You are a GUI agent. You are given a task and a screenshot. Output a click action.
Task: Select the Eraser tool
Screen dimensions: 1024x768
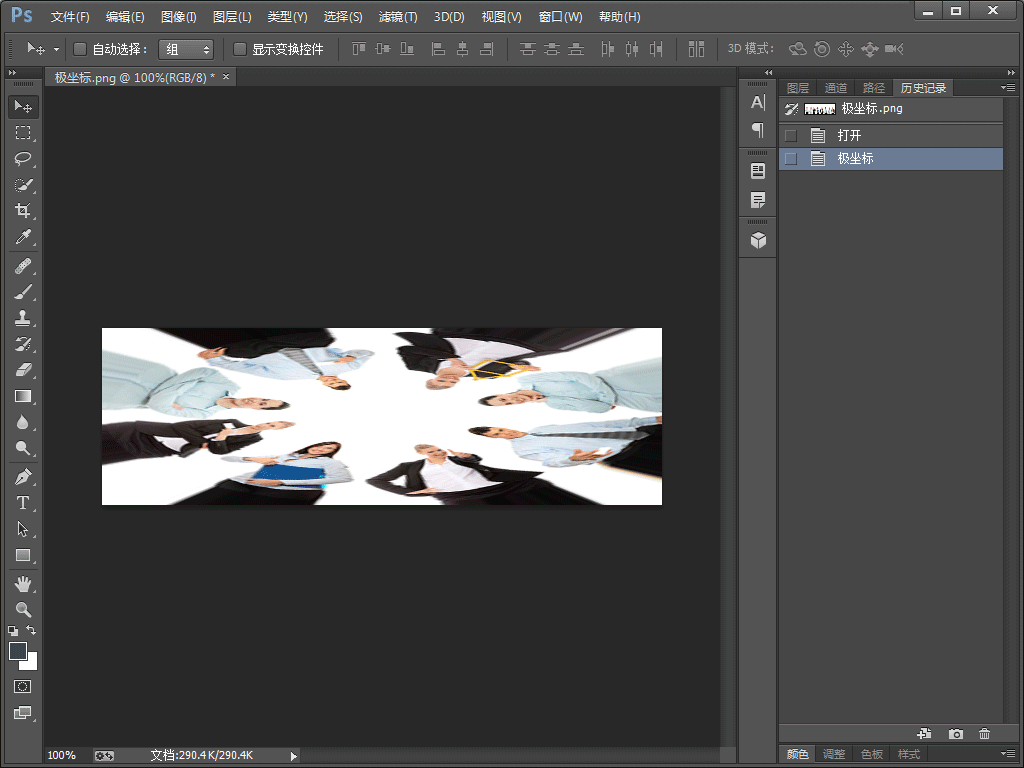[x=23, y=370]
